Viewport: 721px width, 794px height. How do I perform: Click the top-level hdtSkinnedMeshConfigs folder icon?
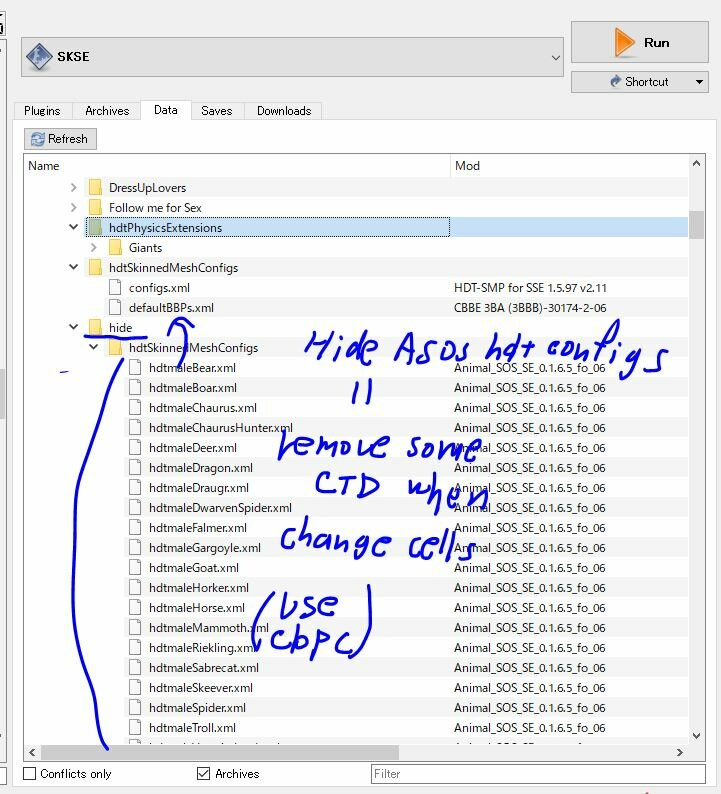95,267
